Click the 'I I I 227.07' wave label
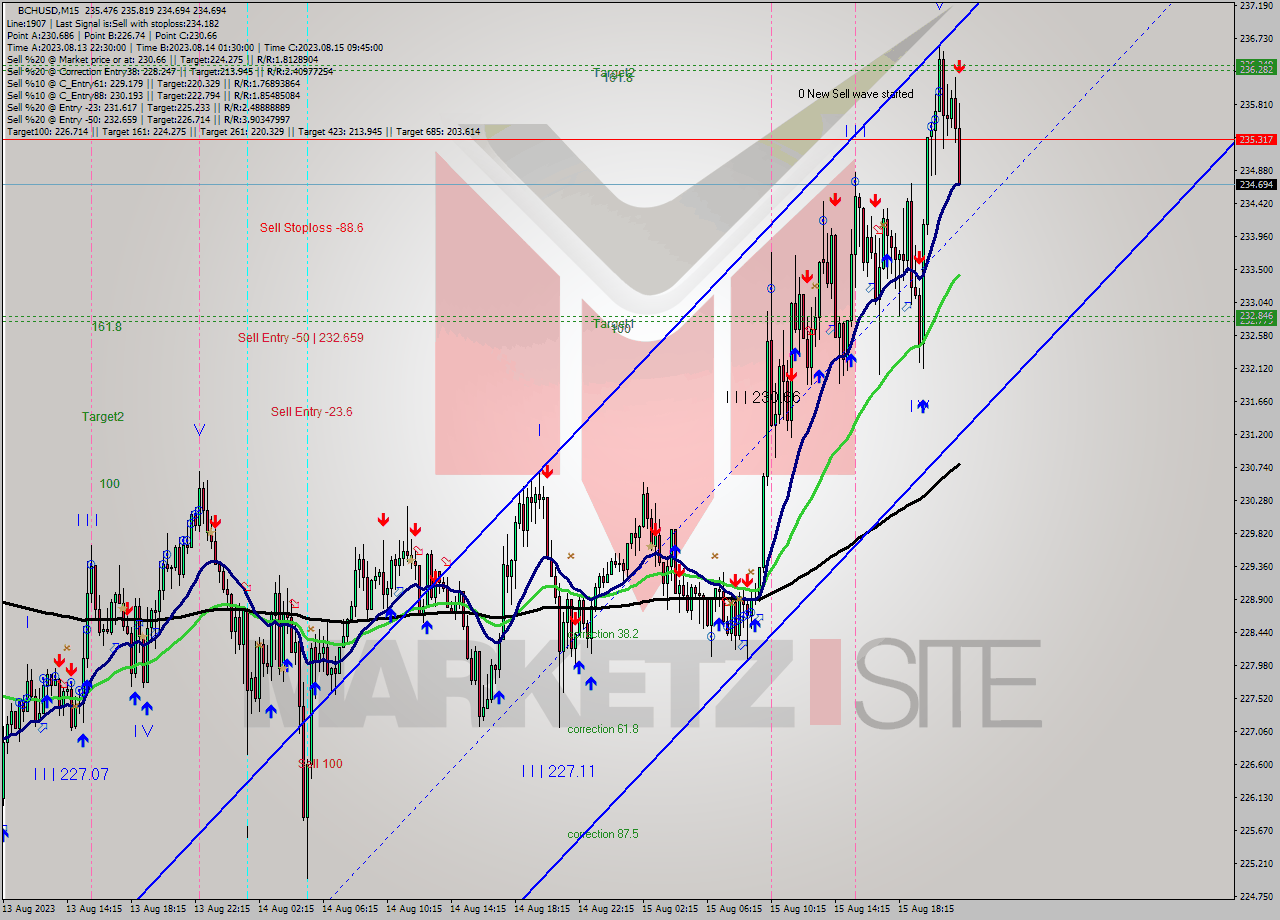Image resolution: width=1280 pixels, height=920 pixels. point(71,774)
